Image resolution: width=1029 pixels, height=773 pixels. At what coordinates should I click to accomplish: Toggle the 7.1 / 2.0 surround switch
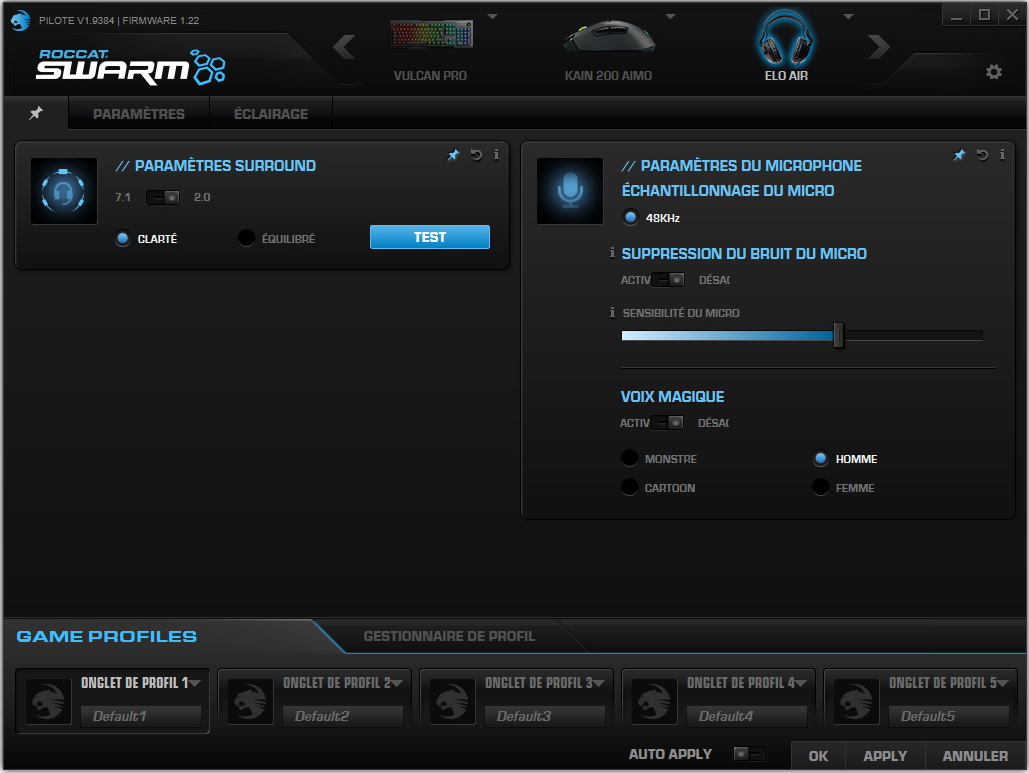[x=163, y=197]
